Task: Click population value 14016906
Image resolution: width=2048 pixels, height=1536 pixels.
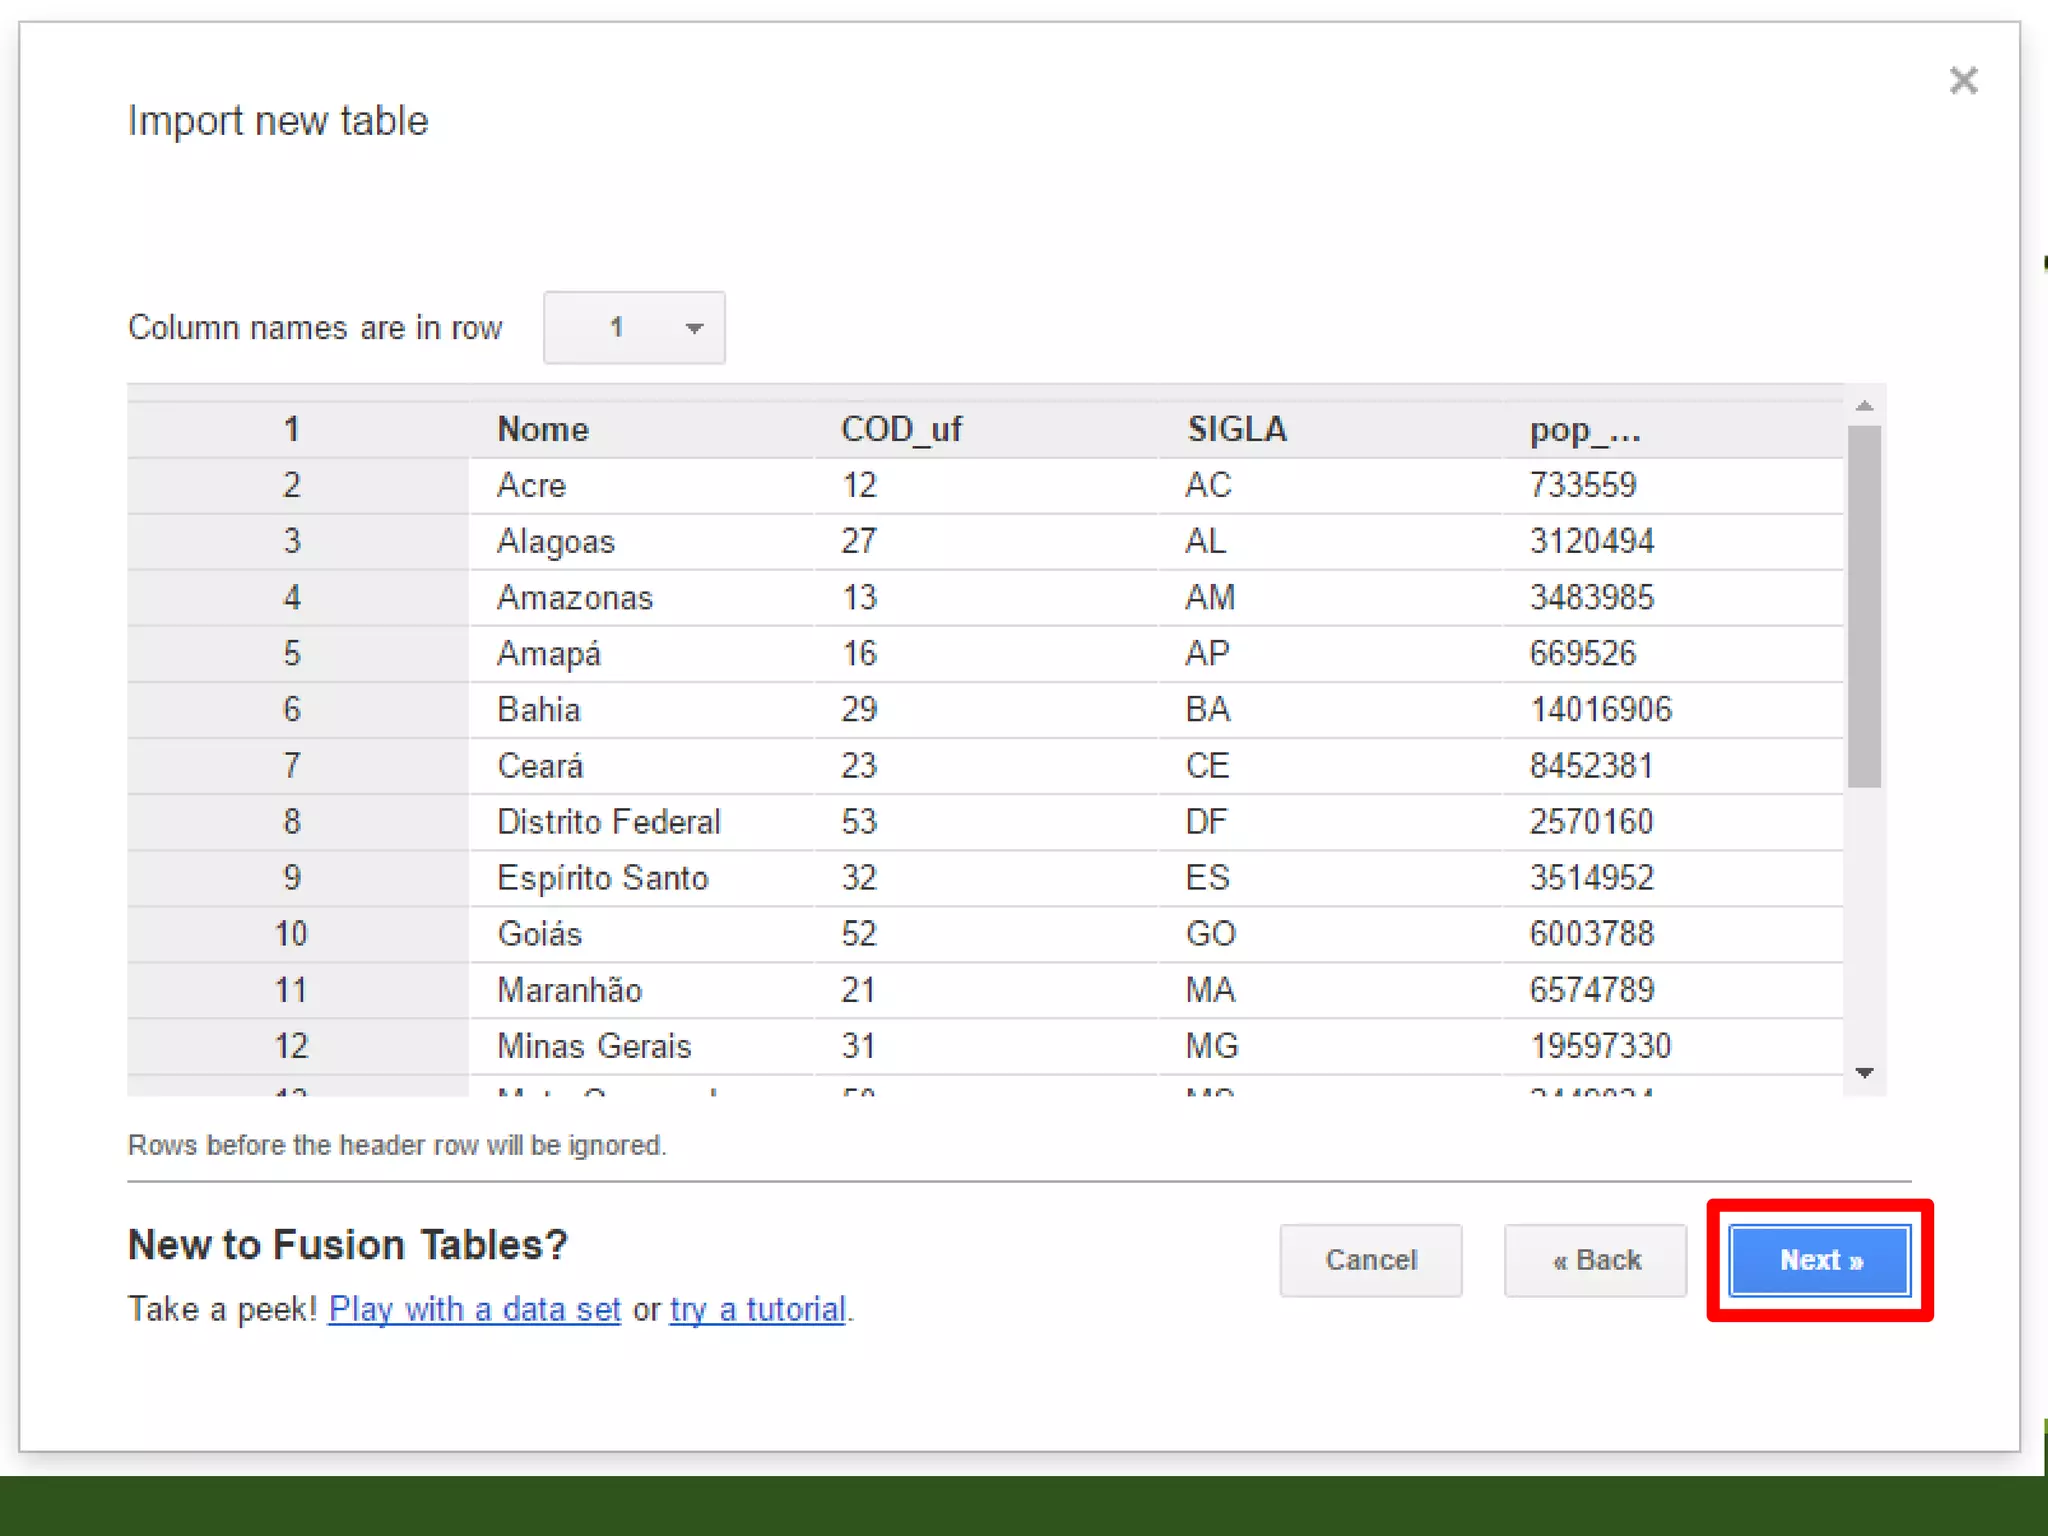Action: pyautogui.click(x=1600, y=709)
